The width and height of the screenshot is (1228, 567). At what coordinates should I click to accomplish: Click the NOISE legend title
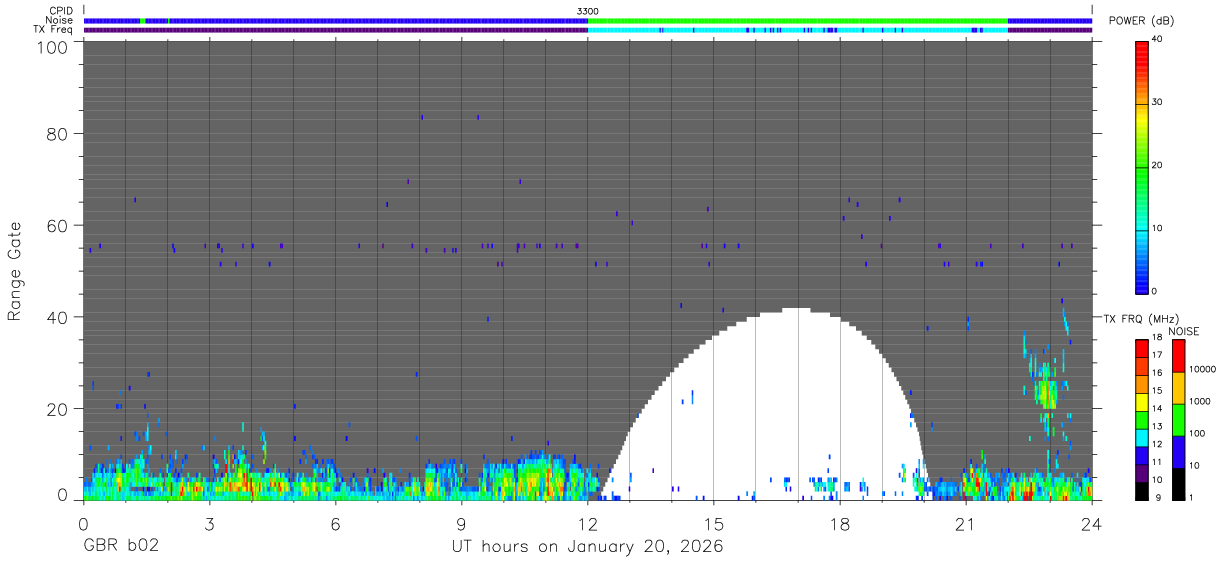pyautogui.click(x=1184, y=331)
